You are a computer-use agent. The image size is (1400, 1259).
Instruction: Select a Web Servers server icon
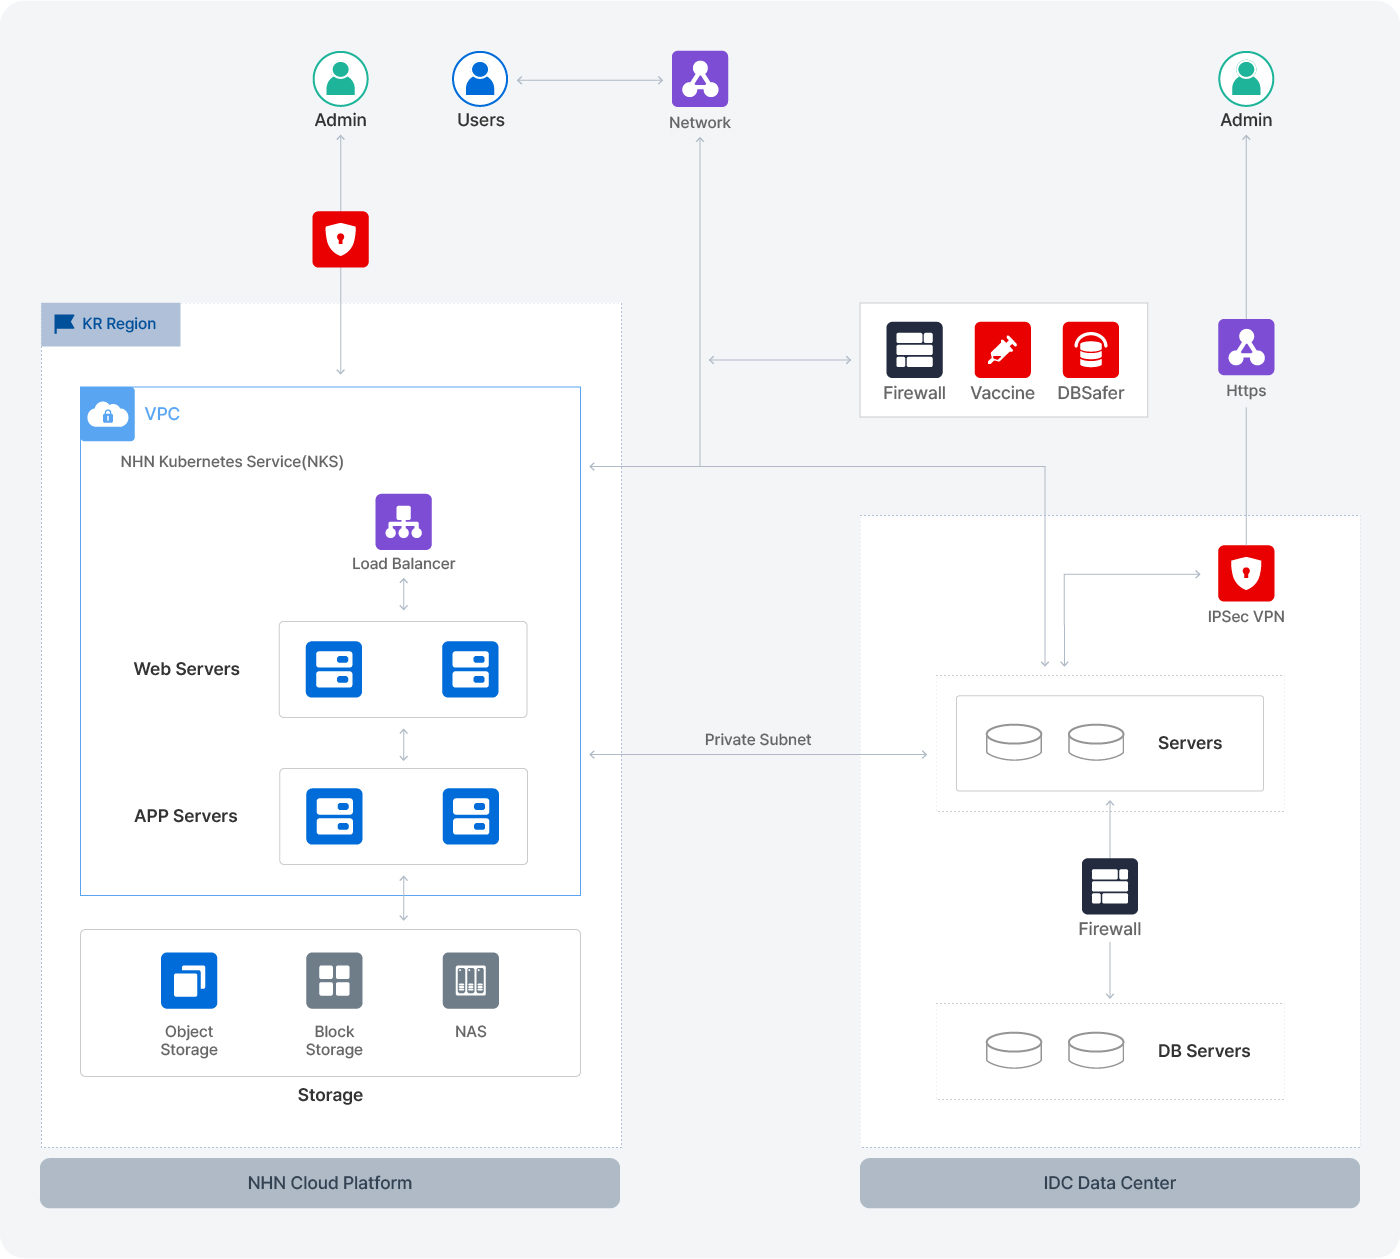click(x=334, y=670)
